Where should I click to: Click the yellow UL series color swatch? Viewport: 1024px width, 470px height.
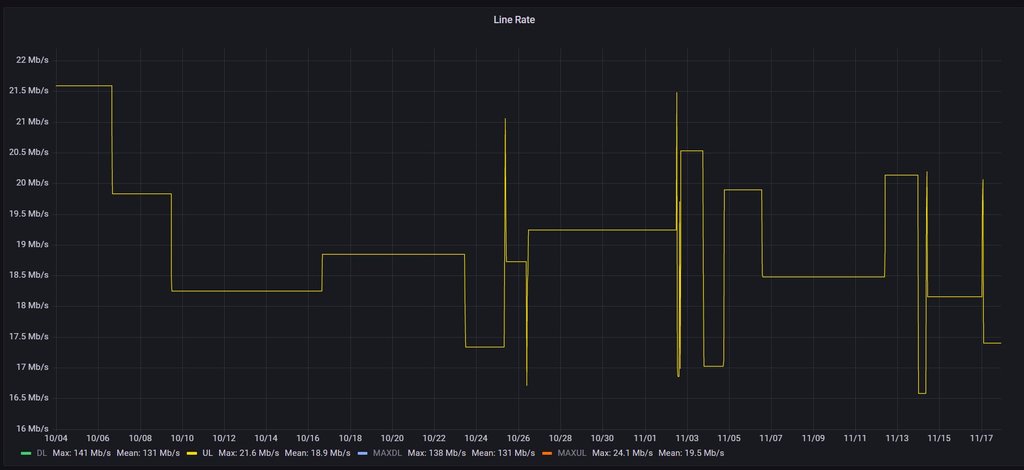tap(192, 454)
